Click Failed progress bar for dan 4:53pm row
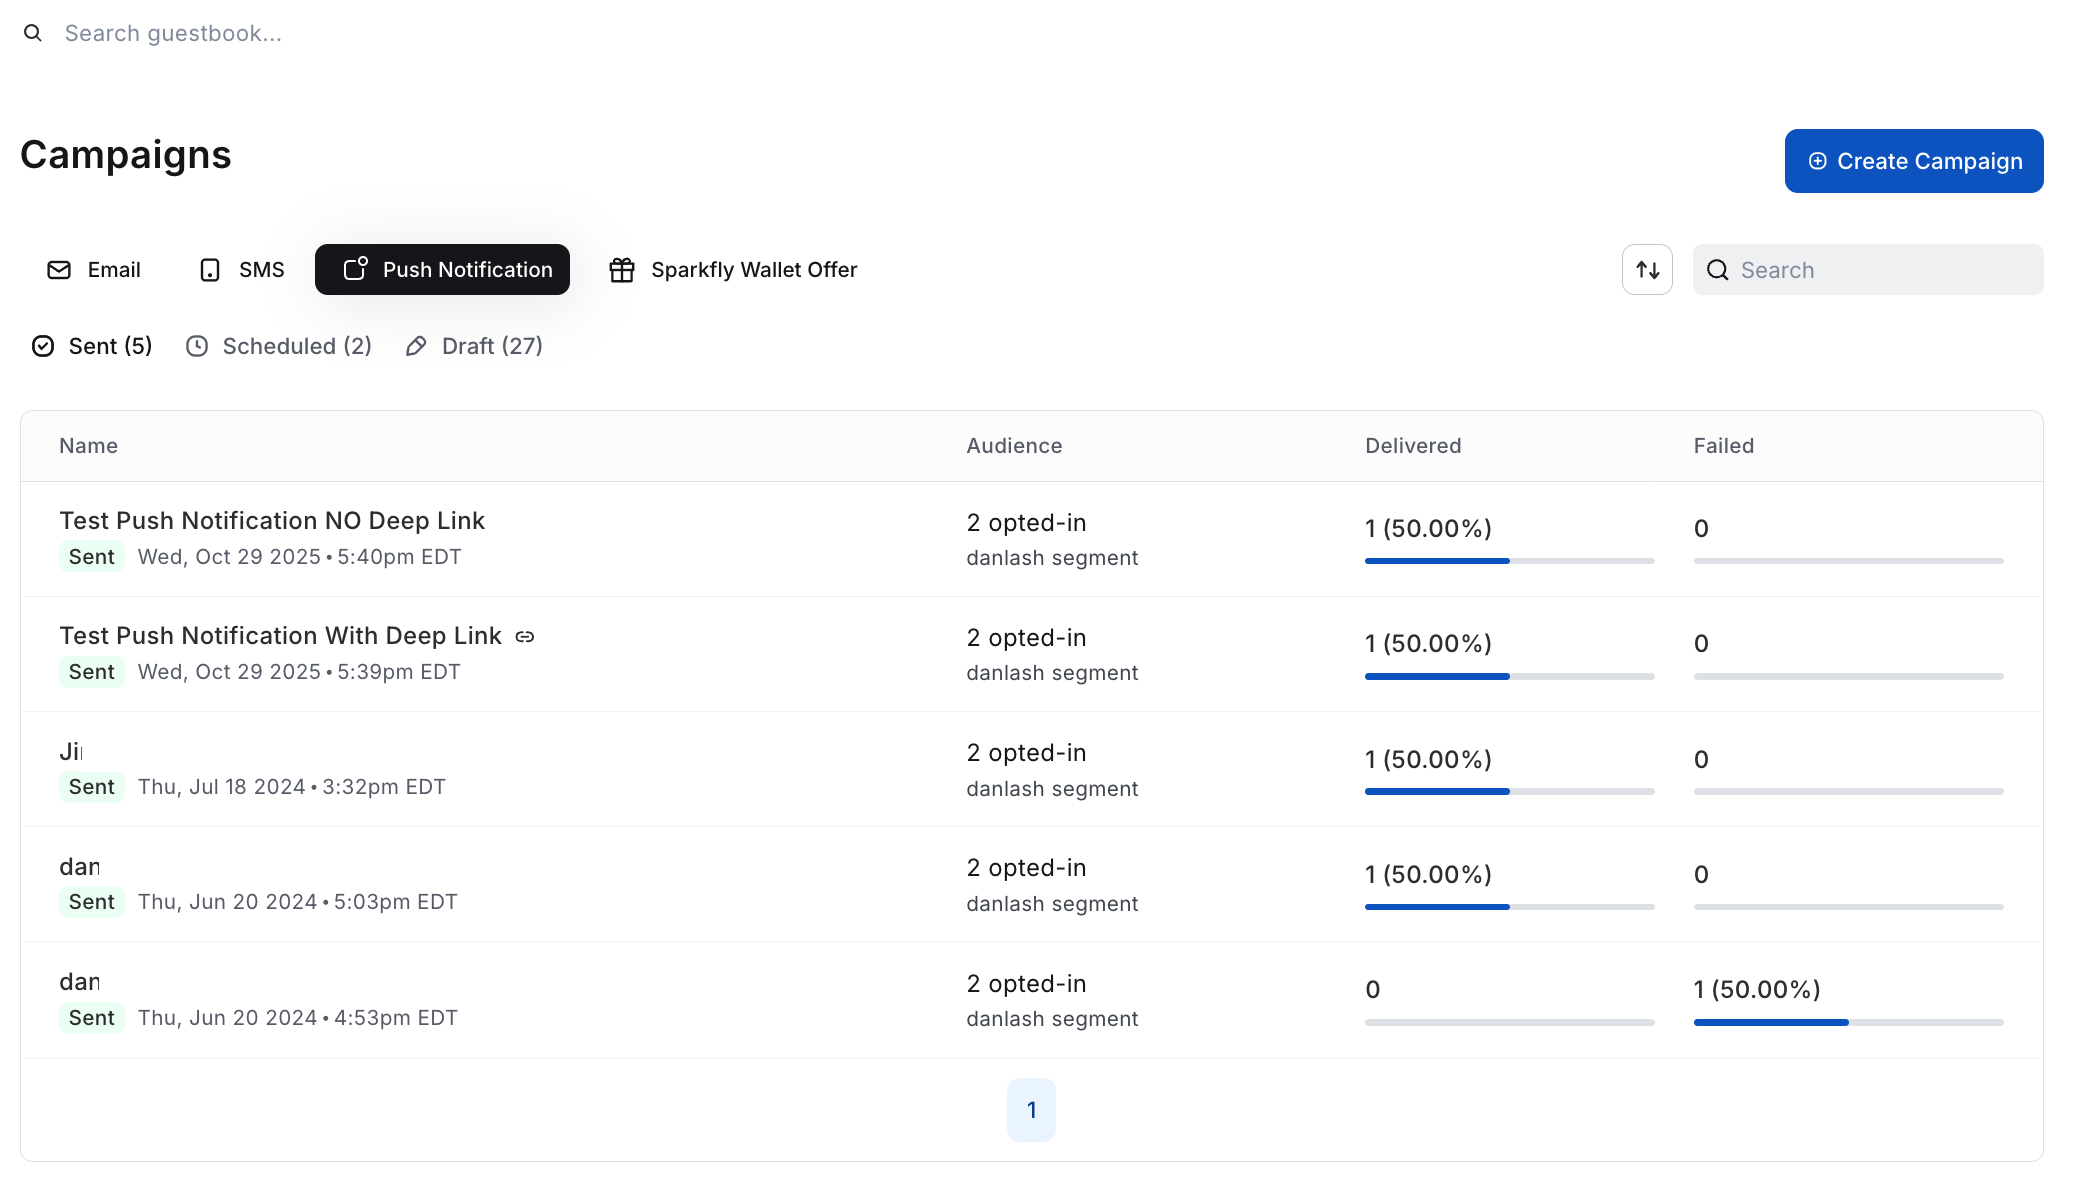2092x1192 pixels. [x=1849, y=1022]
